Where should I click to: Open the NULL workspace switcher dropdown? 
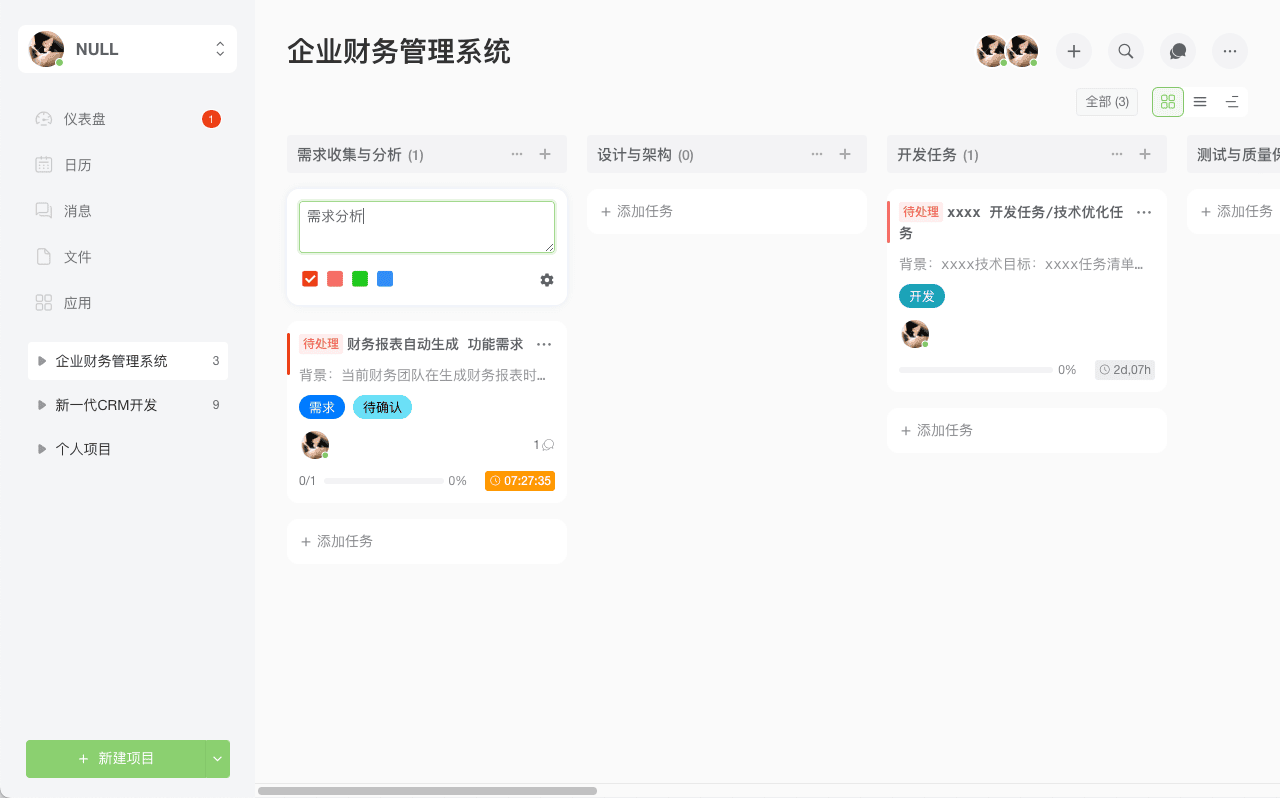pyautogui.click(x=219, y=48)
